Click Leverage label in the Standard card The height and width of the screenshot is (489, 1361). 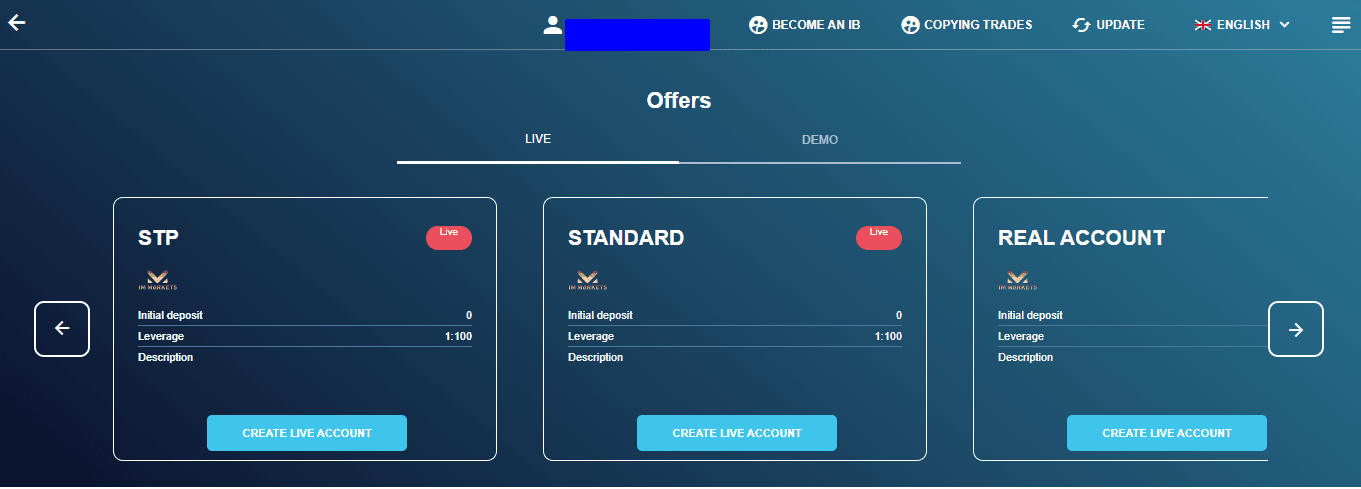tap(591, 336)
